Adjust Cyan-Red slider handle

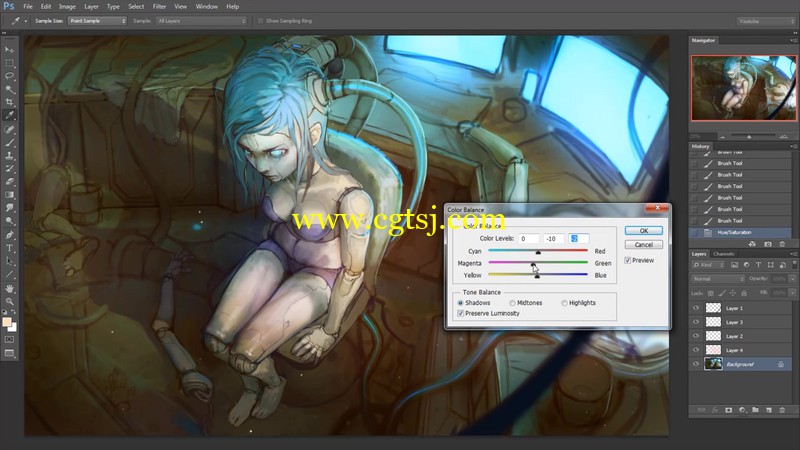pyautogui.click(x=538, y=252)
